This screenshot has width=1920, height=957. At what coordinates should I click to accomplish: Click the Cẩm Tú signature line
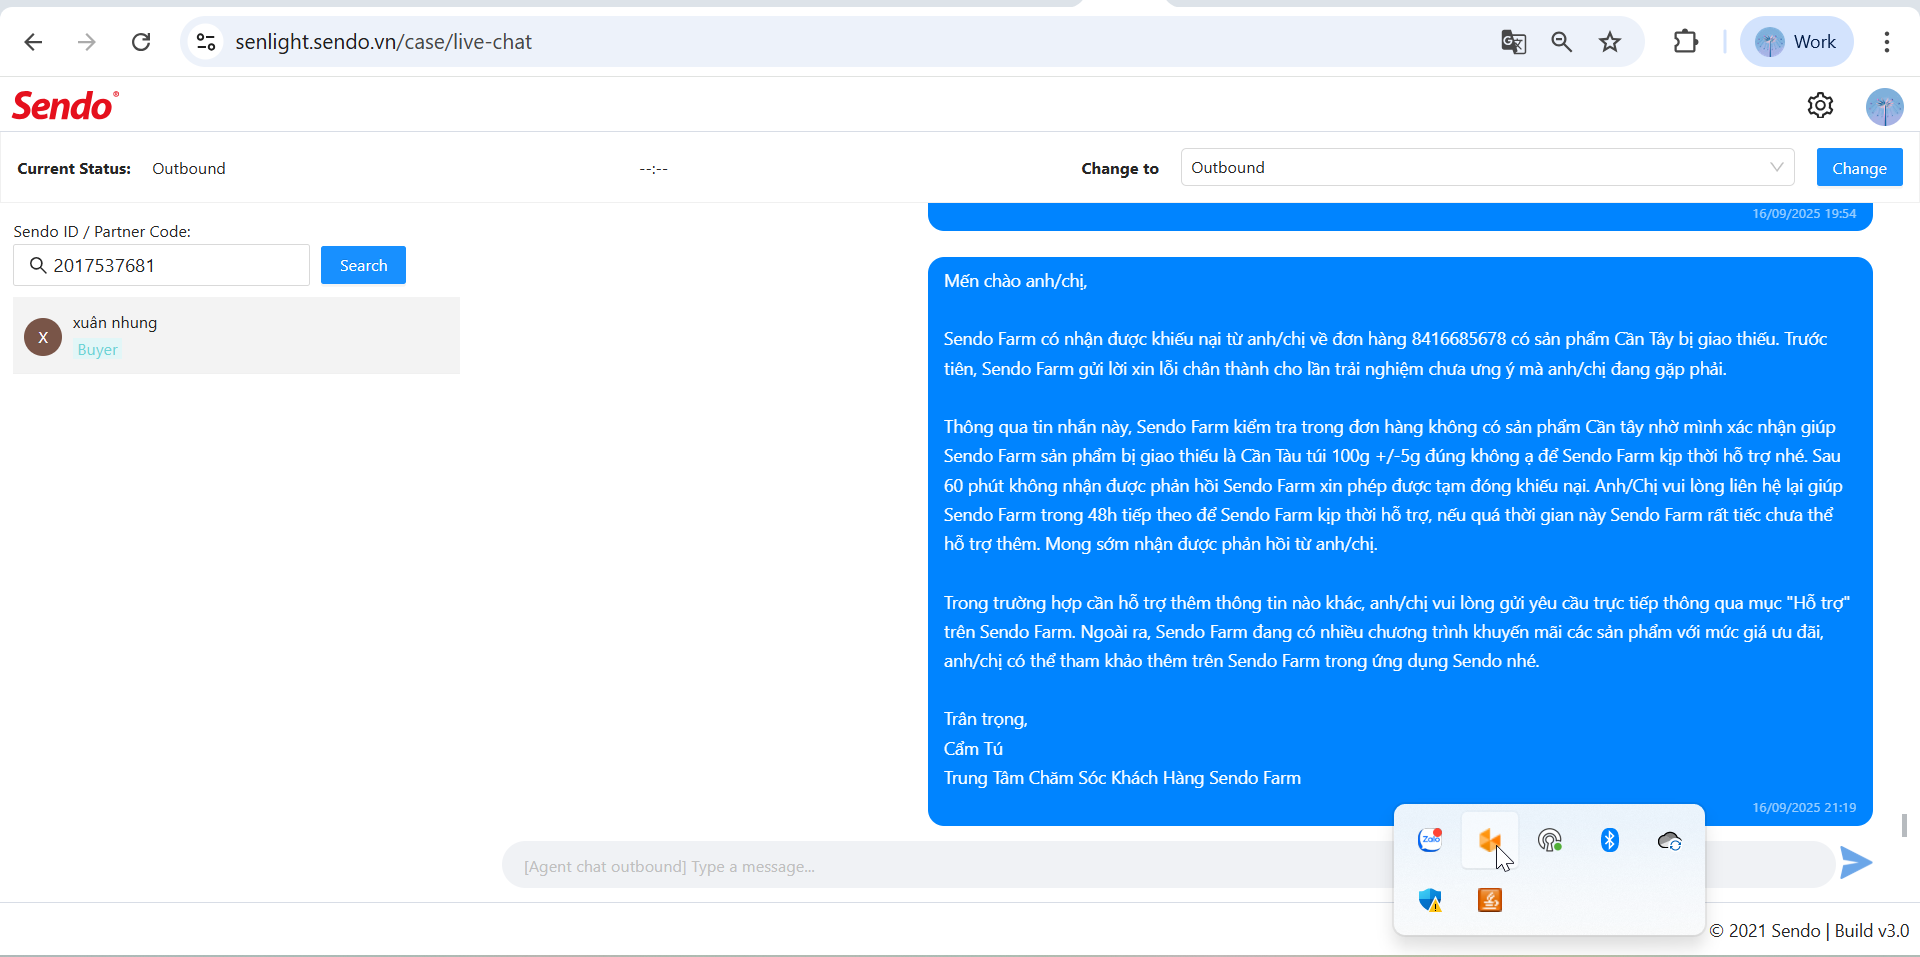(973, 749)
